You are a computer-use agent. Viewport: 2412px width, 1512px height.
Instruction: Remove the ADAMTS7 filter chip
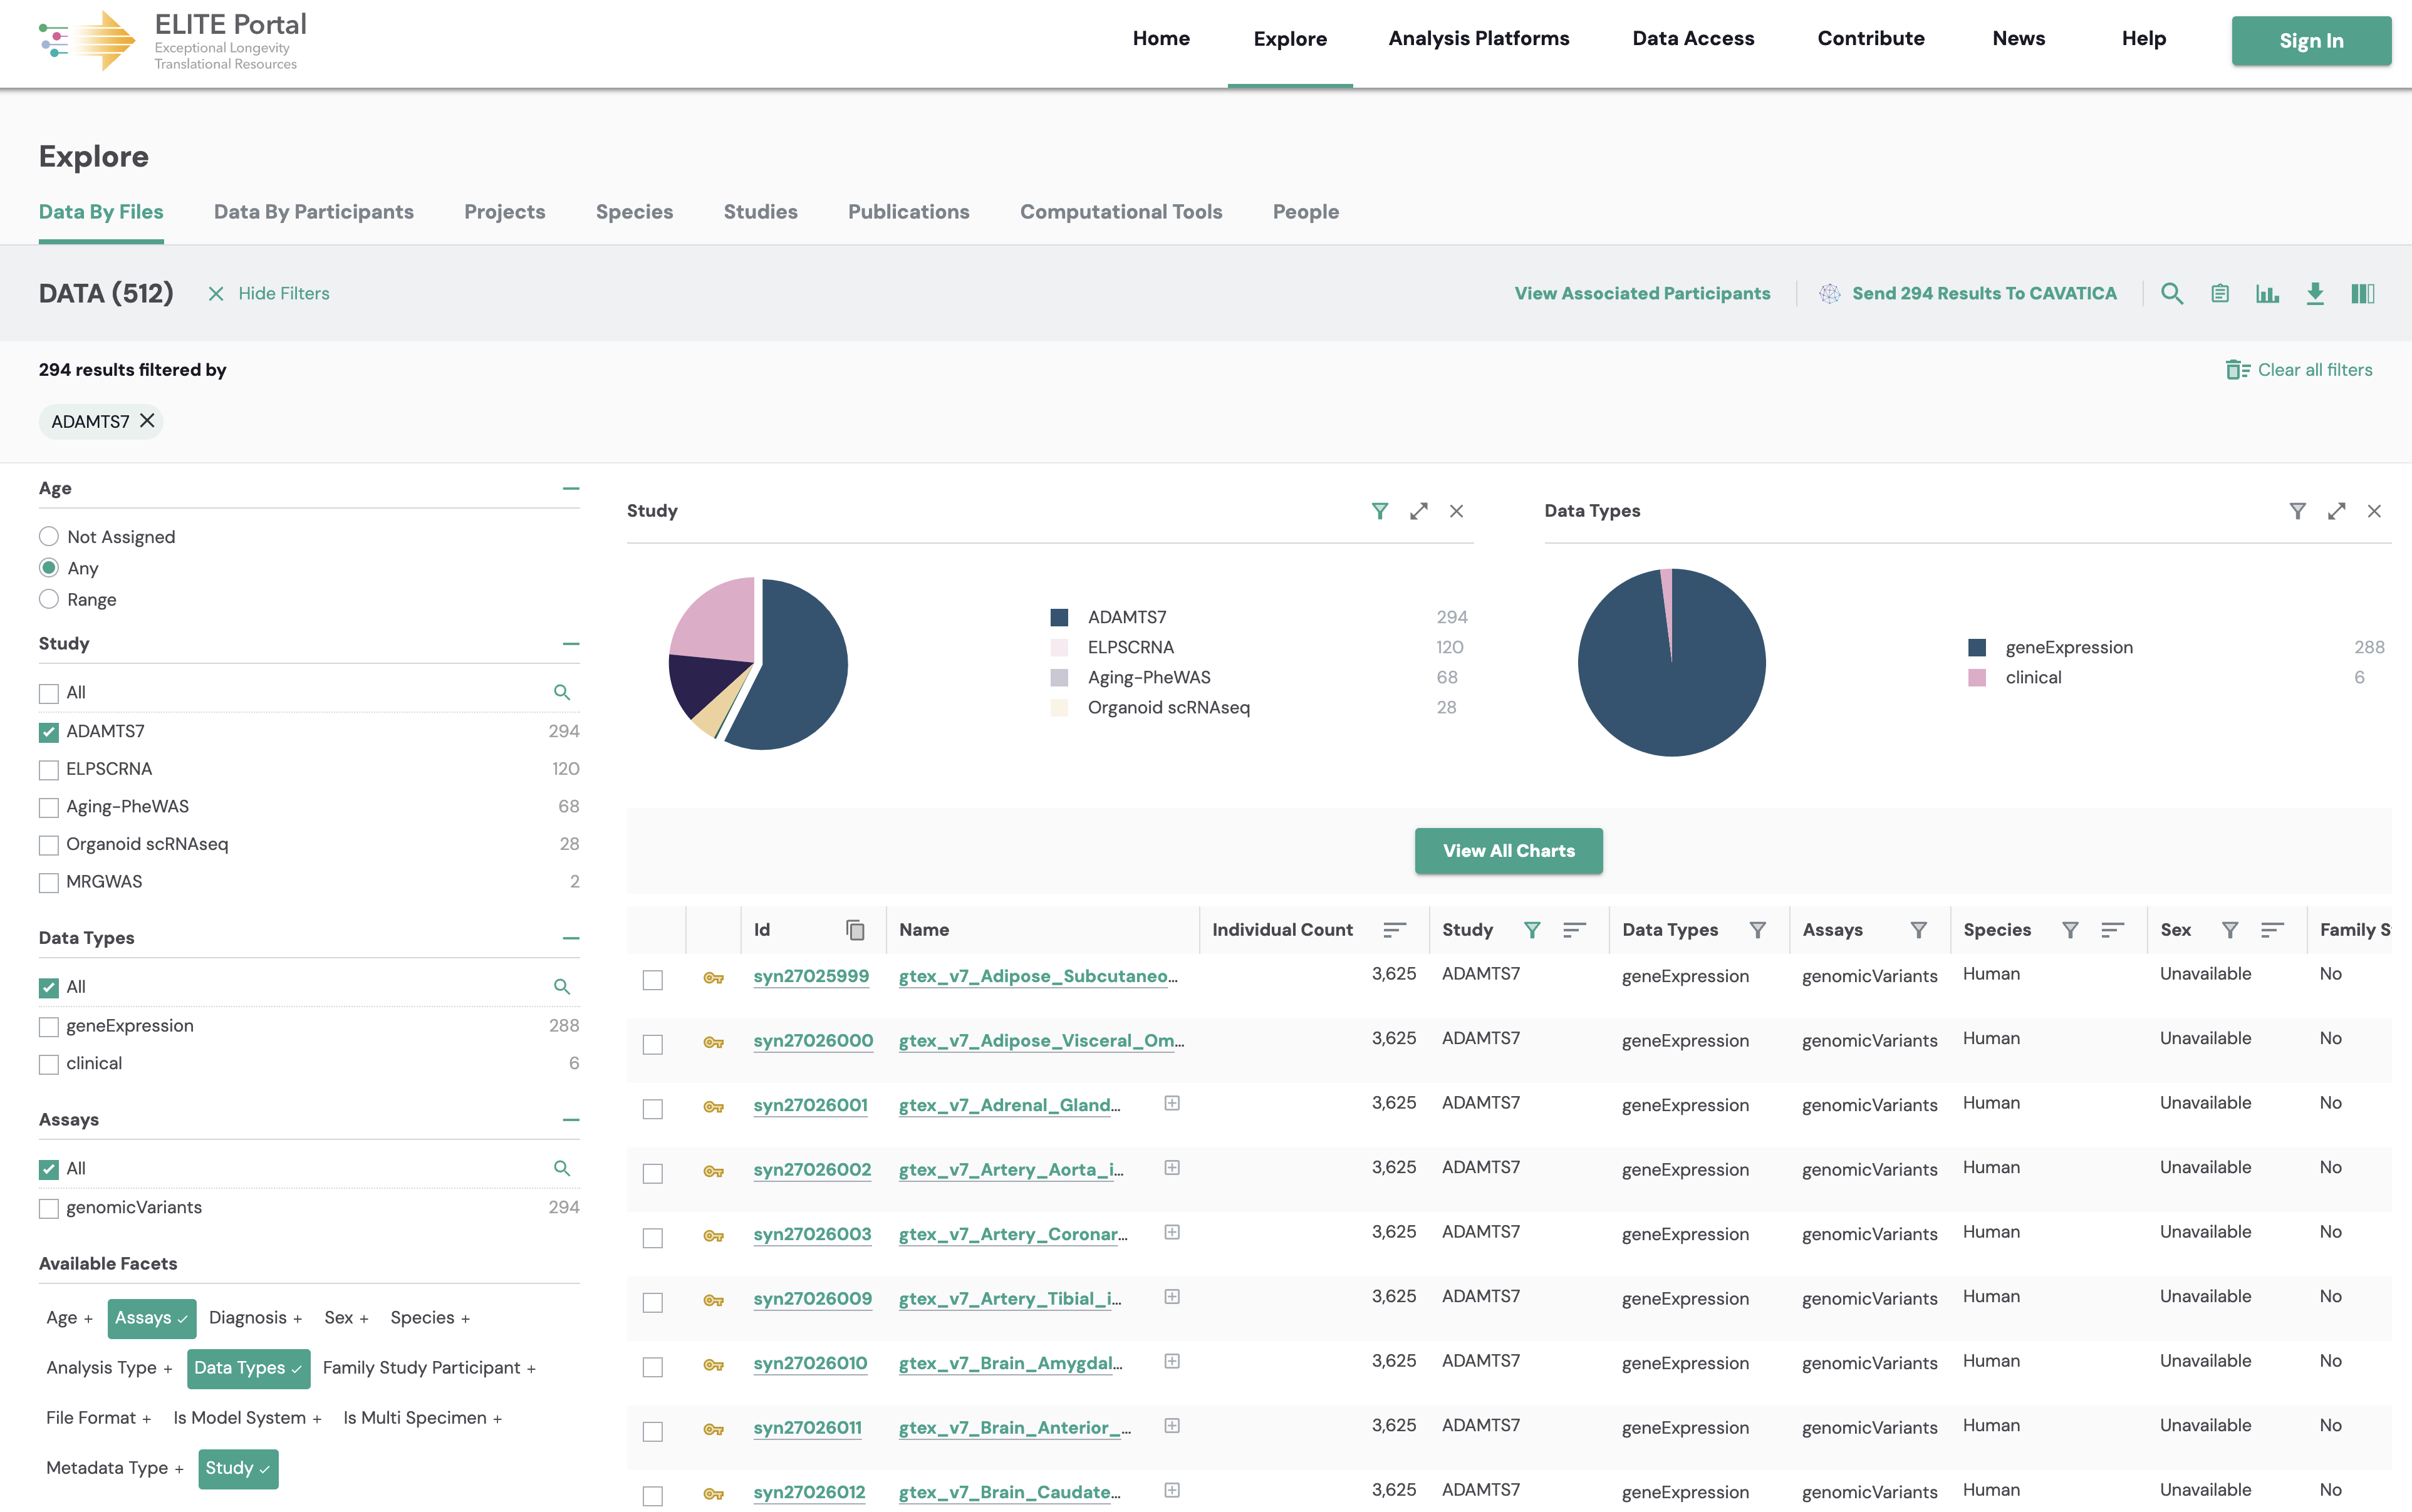pos(147,420)
